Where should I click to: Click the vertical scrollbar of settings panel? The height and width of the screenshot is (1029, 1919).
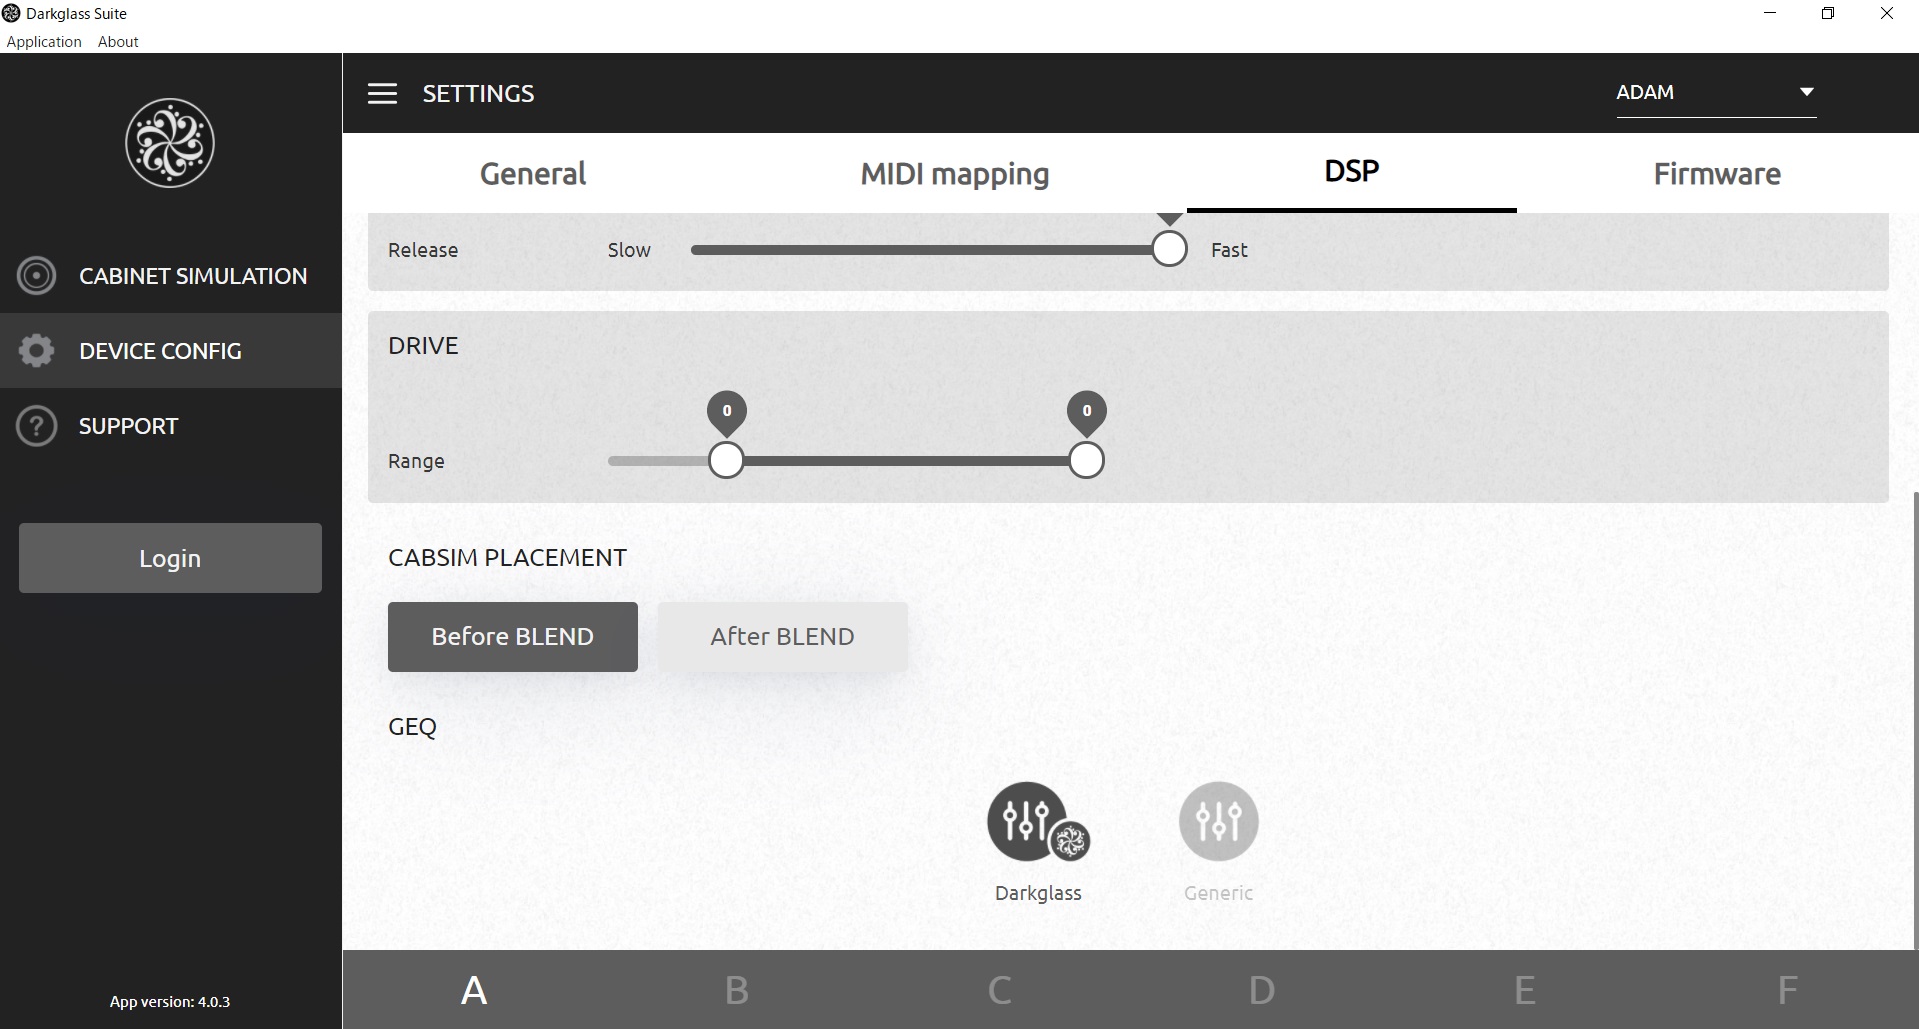[x=1915, y=720]
